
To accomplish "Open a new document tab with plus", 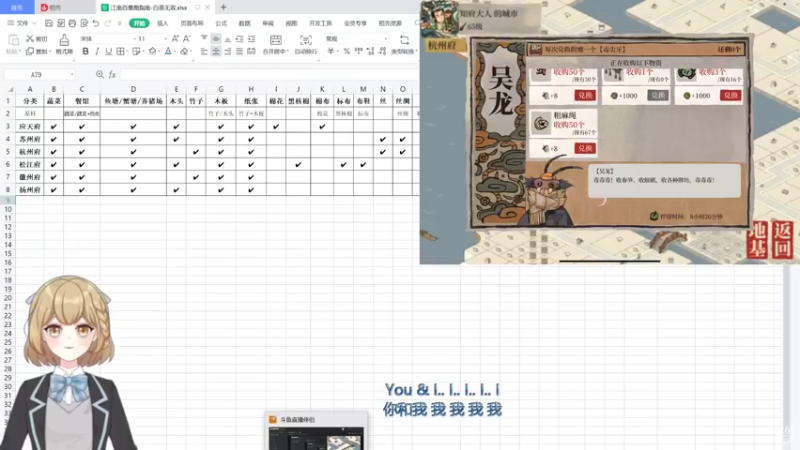I will coord(223,7).
